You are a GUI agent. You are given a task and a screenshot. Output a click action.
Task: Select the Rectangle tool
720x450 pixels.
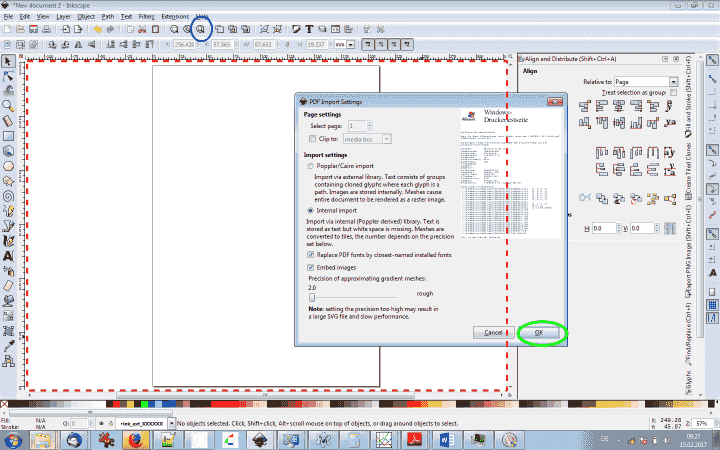coord(8,135)
